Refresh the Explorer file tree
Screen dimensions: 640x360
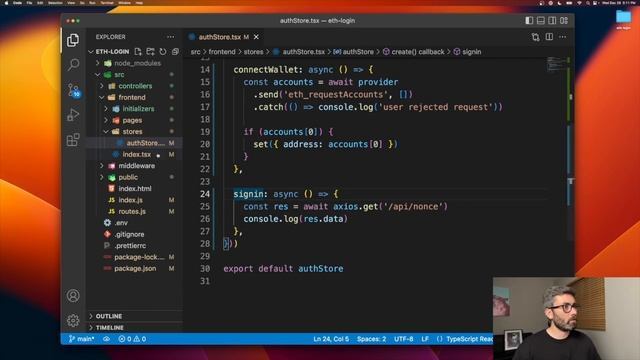(x=163, y=51)
